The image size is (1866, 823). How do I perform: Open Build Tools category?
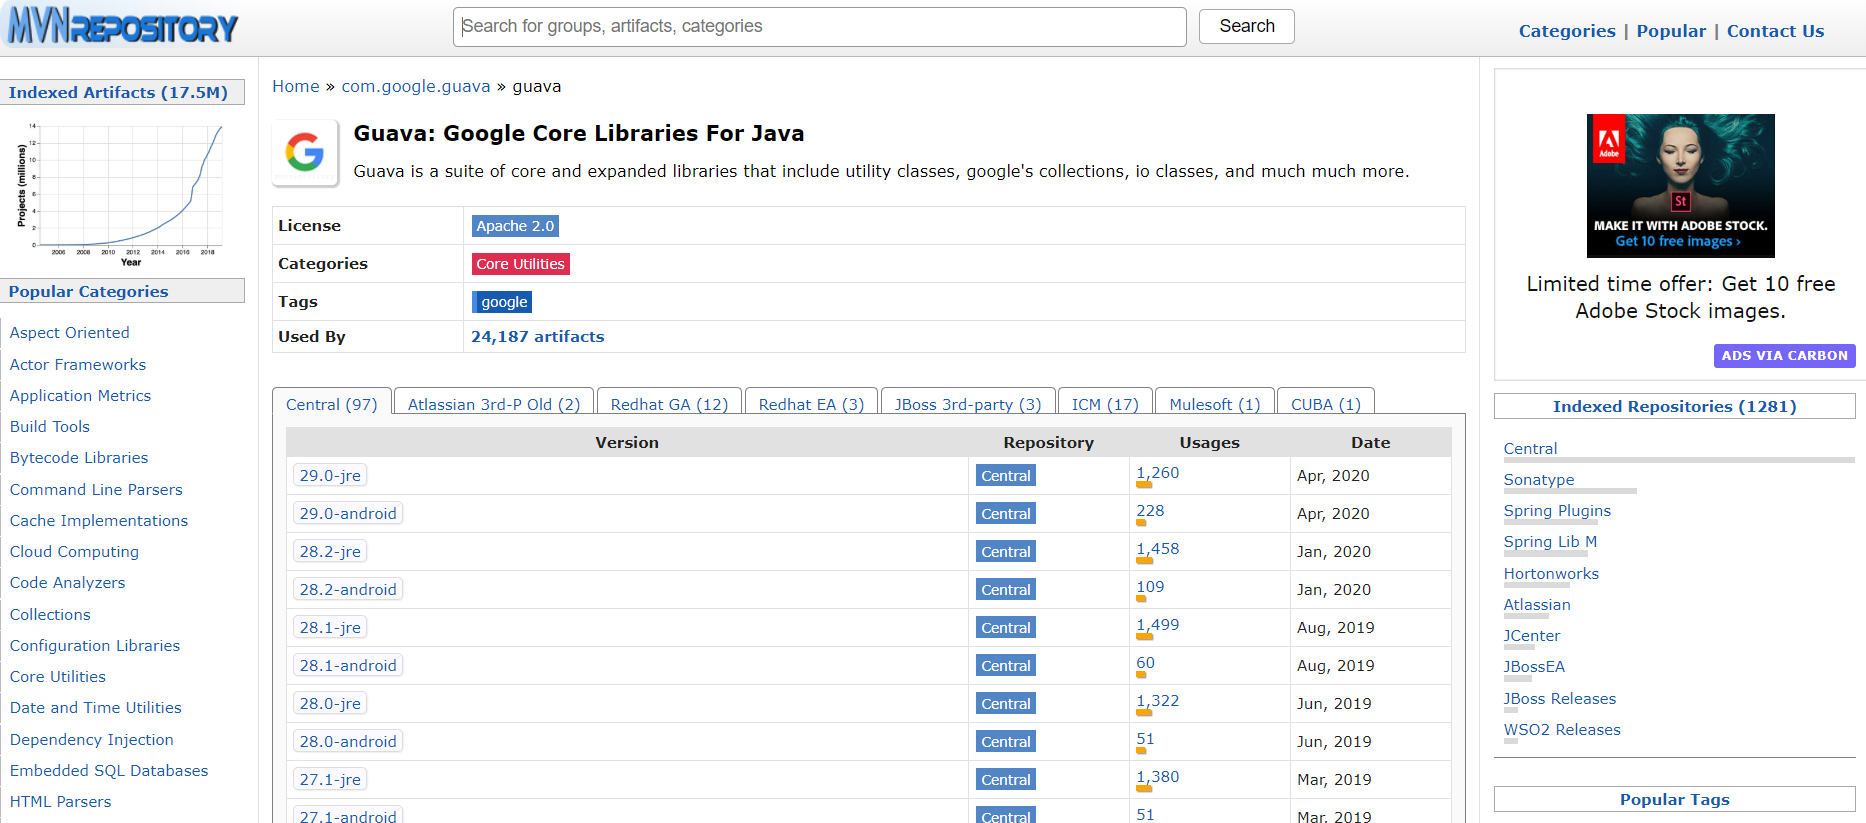[x=50, y=427]
